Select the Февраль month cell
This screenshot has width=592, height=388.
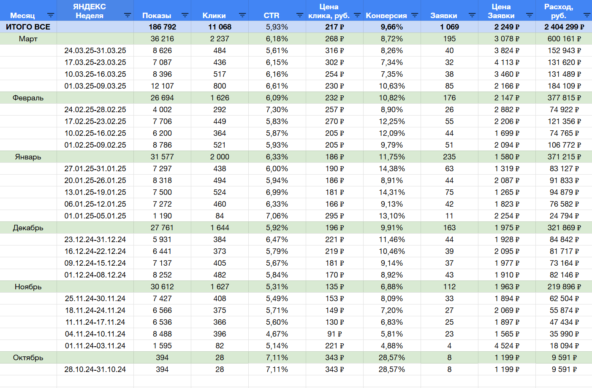coord(28,98)
